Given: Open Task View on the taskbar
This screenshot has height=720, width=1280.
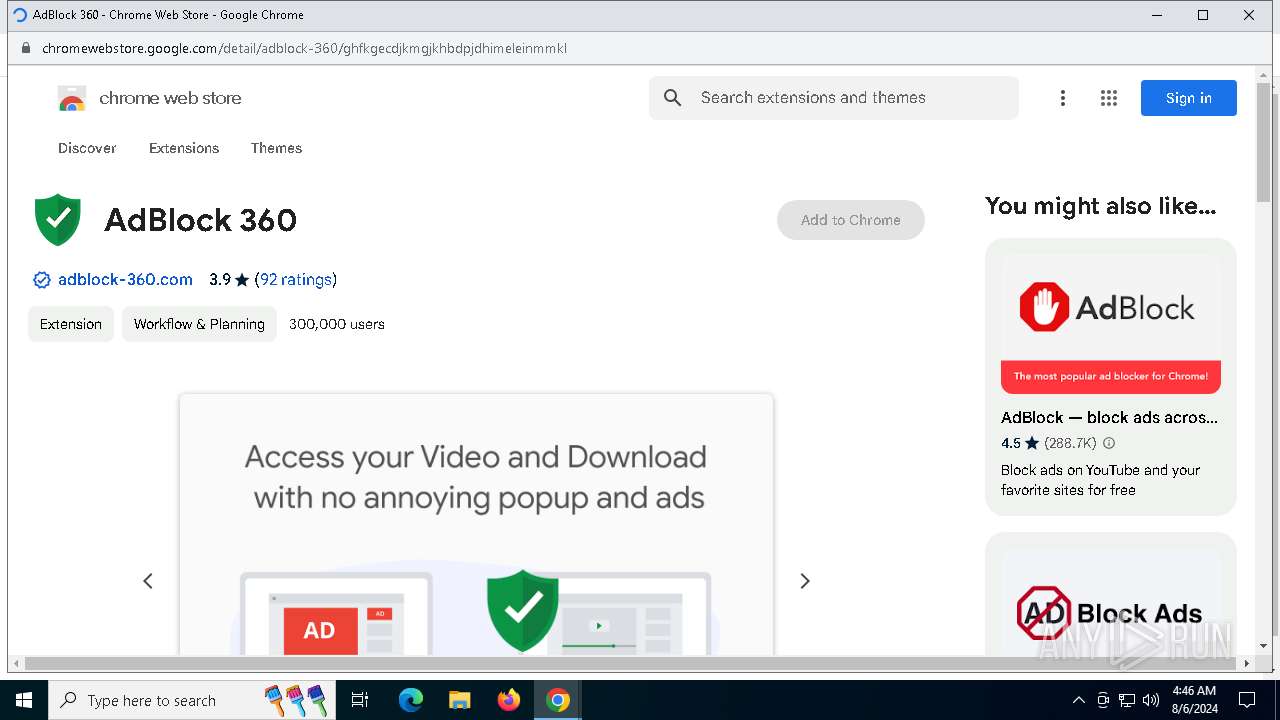Looking at the screenshot, I should [x=360, y=700].
